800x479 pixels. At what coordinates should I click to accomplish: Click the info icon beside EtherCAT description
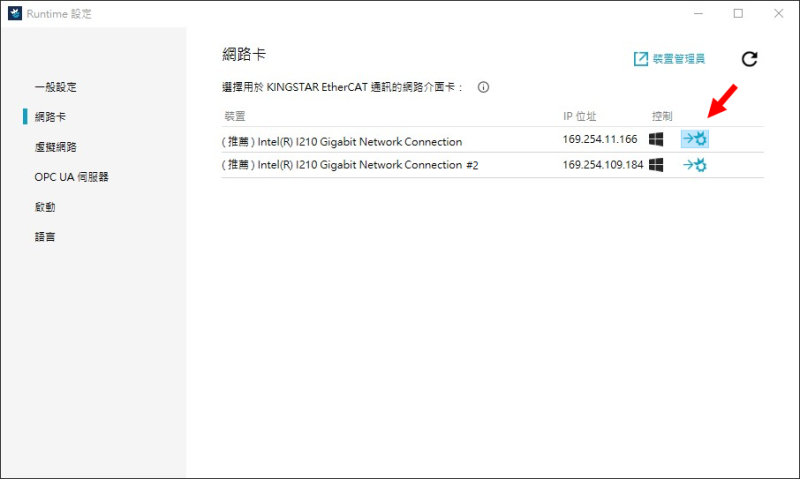pyautogui.click(x=483, y=87)
